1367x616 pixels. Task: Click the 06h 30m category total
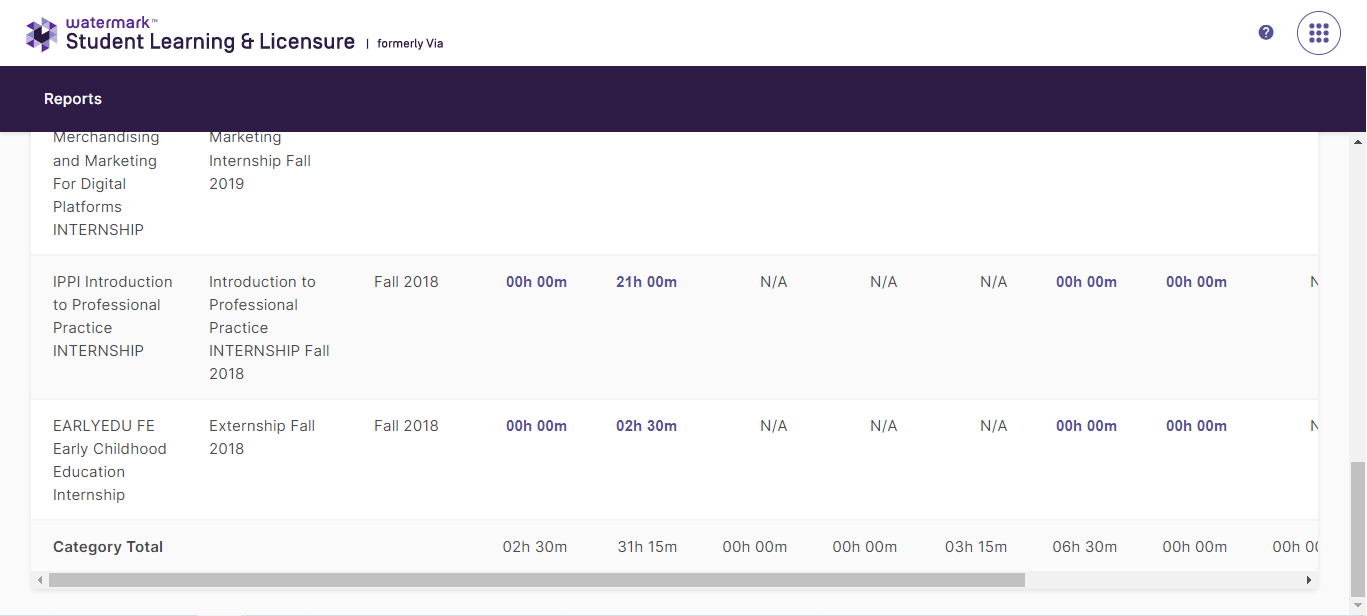tap(1084, 547)
